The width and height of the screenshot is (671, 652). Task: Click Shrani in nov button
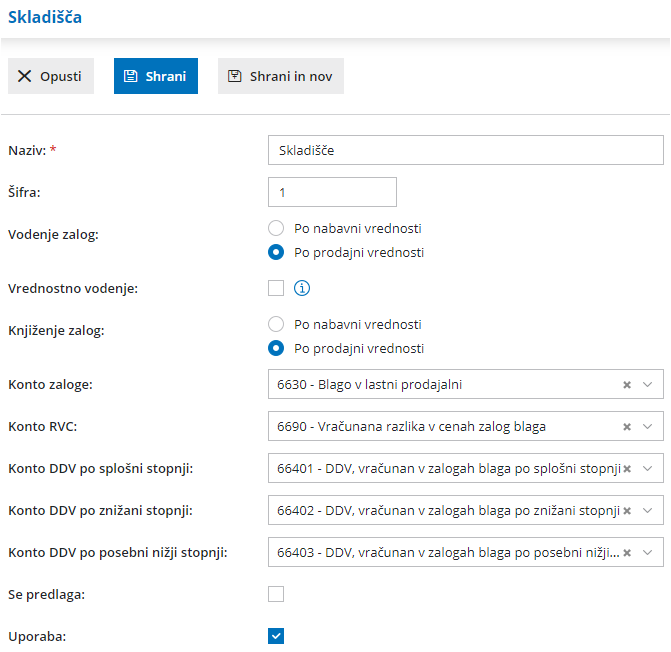[281, 76]
